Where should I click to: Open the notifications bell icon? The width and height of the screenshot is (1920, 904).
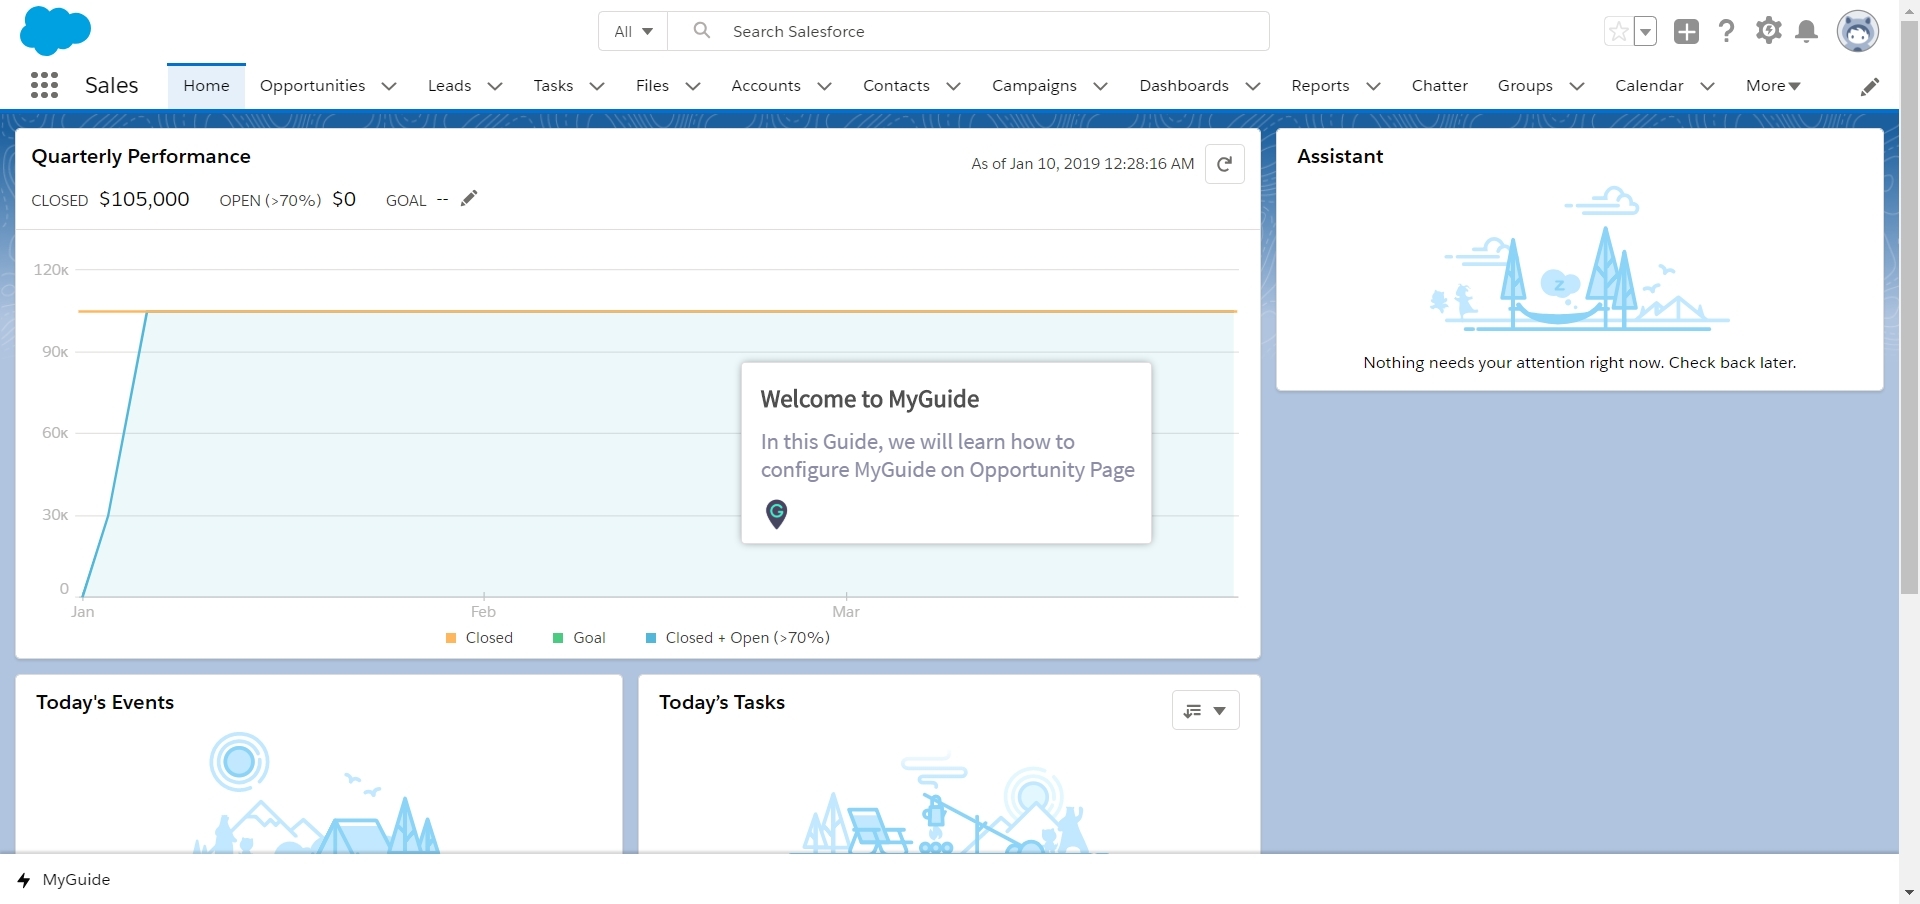pos(1807,31)
